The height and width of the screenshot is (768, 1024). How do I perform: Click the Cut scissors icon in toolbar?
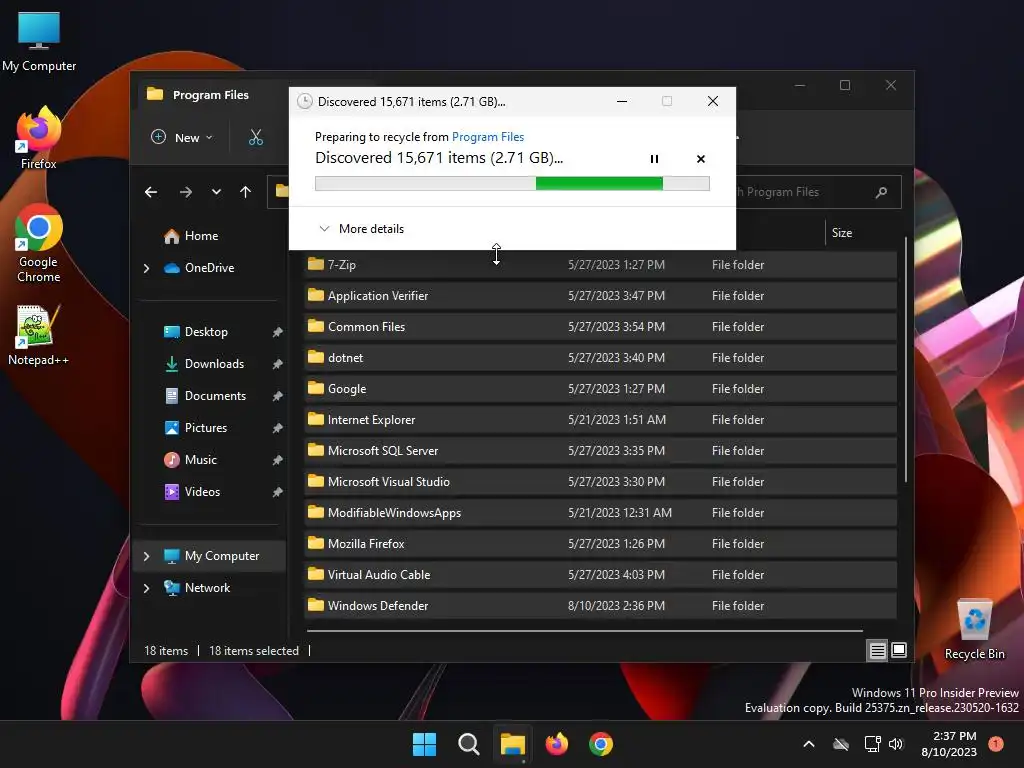point(256,137)
